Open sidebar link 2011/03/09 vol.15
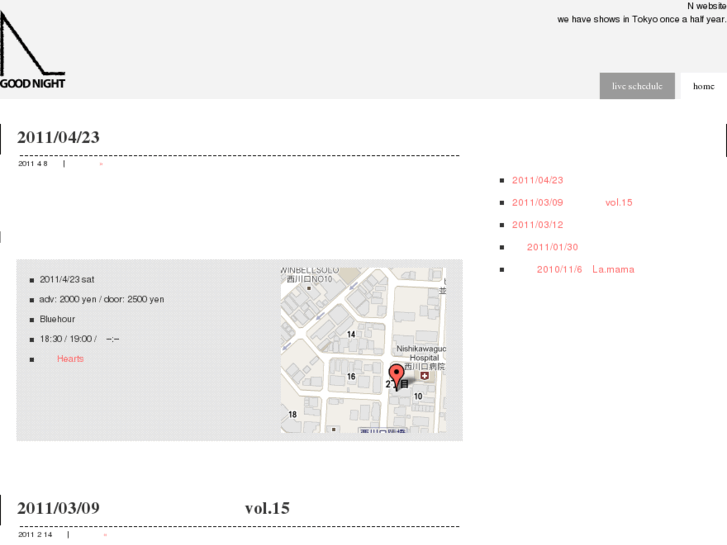 pos(572,203)
